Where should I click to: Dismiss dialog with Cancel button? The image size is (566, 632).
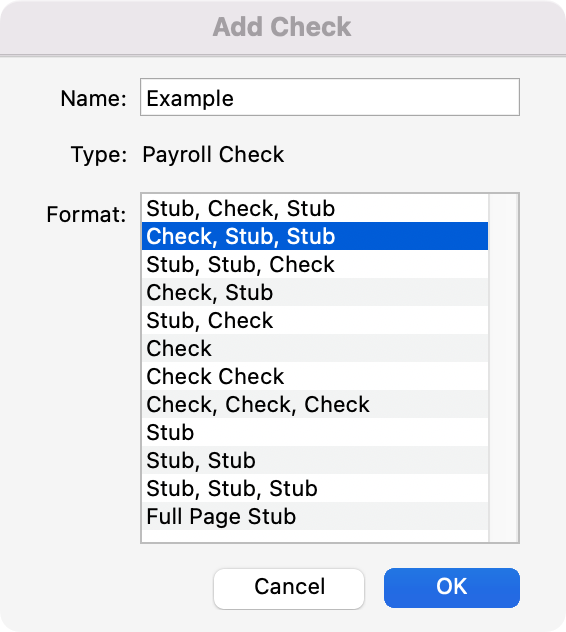click(289, 588)
